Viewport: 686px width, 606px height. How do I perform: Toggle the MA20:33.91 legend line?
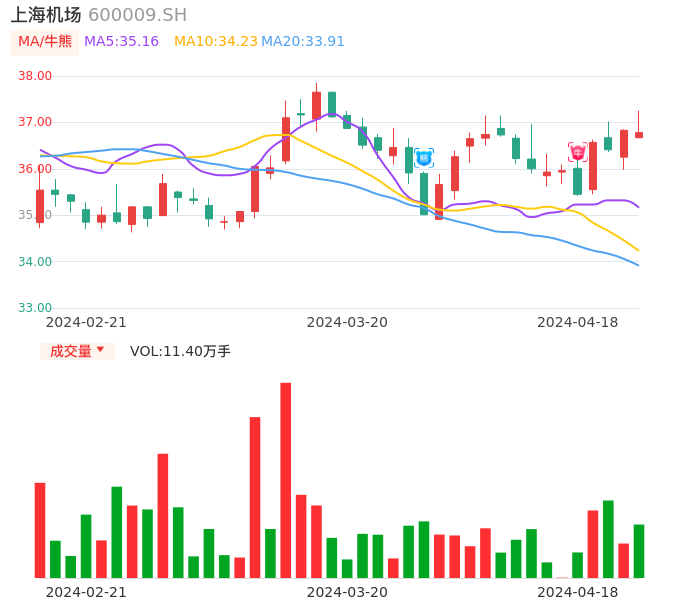(x=303, y=42)
